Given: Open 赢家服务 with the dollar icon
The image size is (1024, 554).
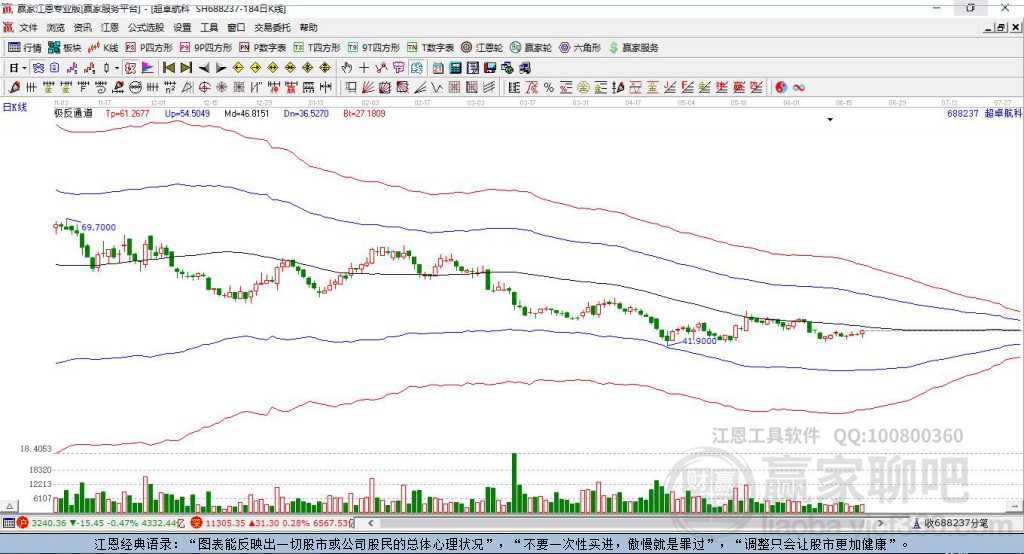Looking at the screenshot, I should point(633,48).
